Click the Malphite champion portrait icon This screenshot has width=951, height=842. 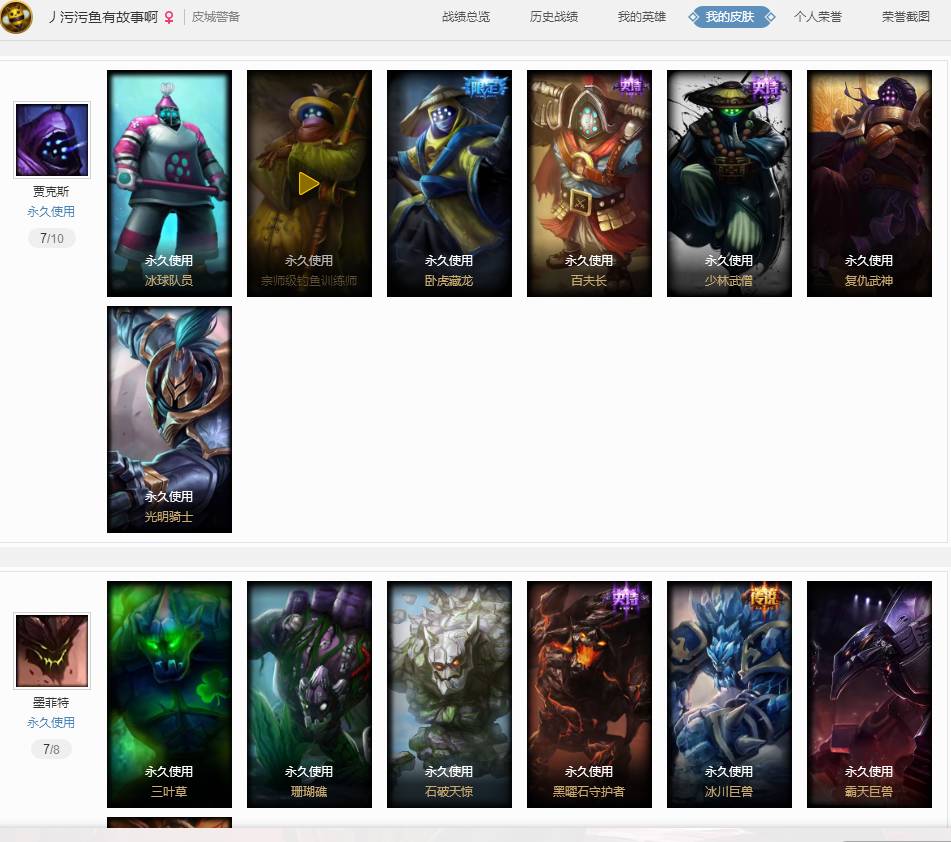(x=52, y=651)
